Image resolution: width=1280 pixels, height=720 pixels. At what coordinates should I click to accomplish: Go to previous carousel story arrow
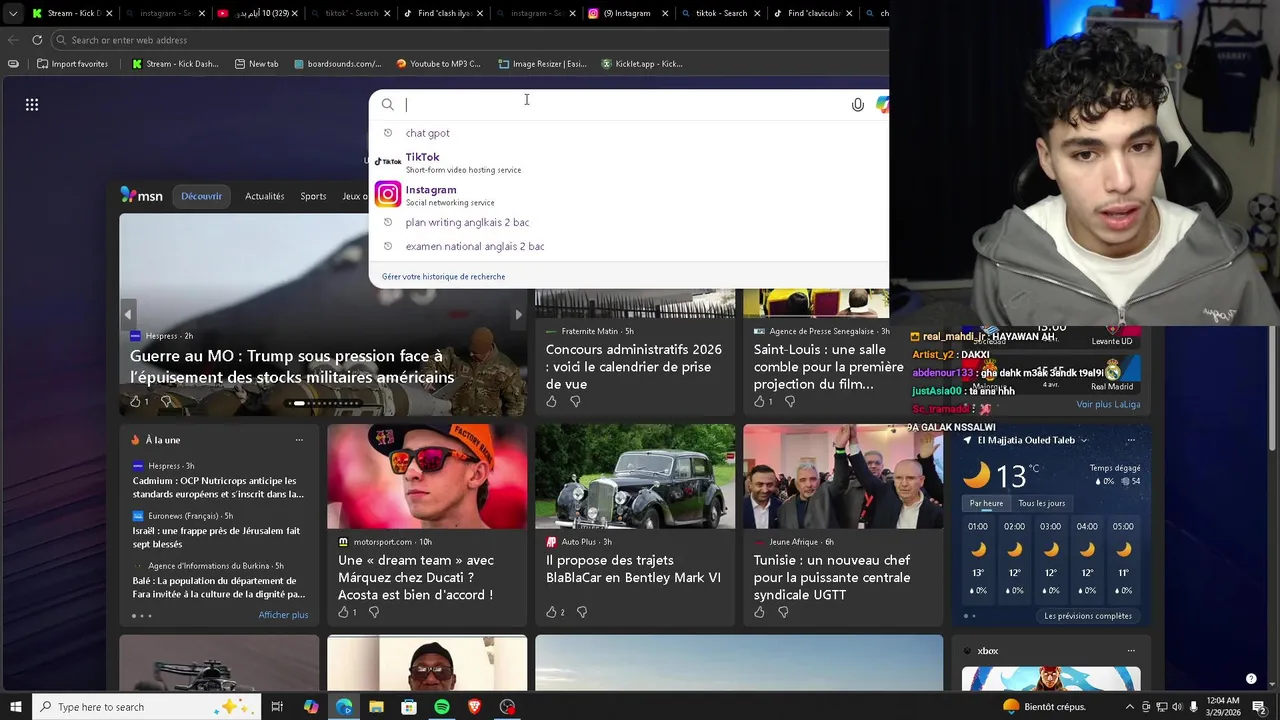pyautogui.click(x=128, y=314)
